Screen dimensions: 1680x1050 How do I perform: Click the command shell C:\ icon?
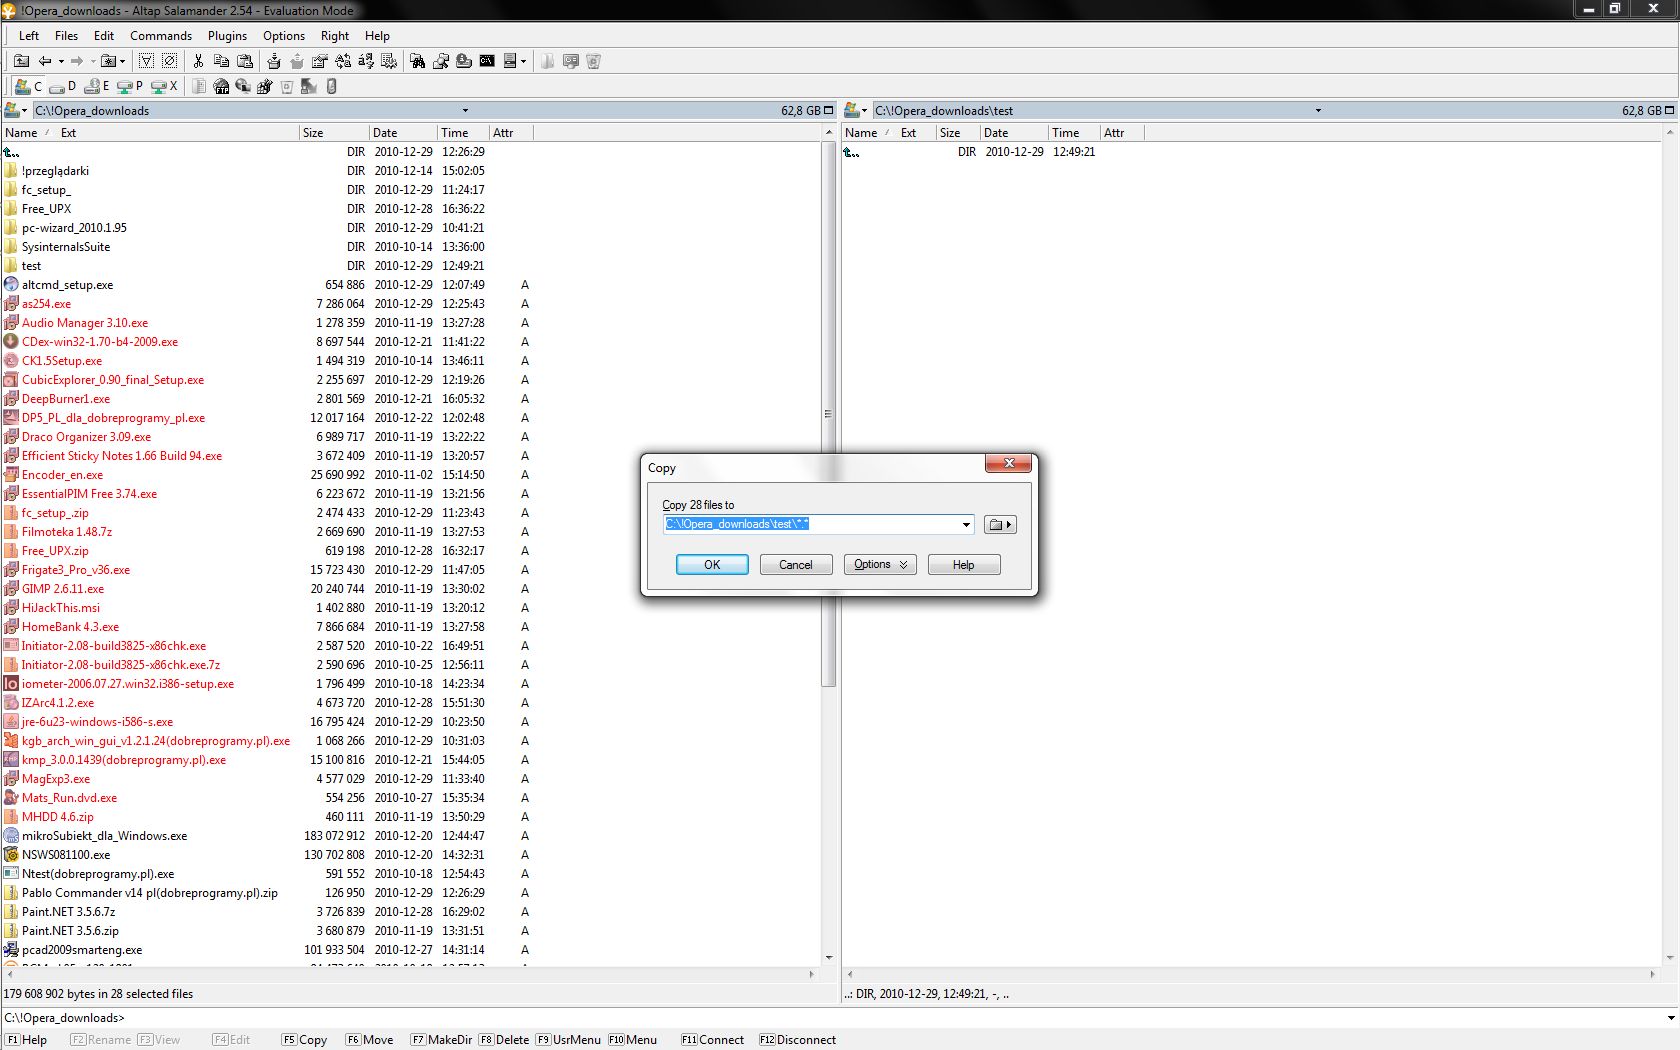(x=487, y=61)
